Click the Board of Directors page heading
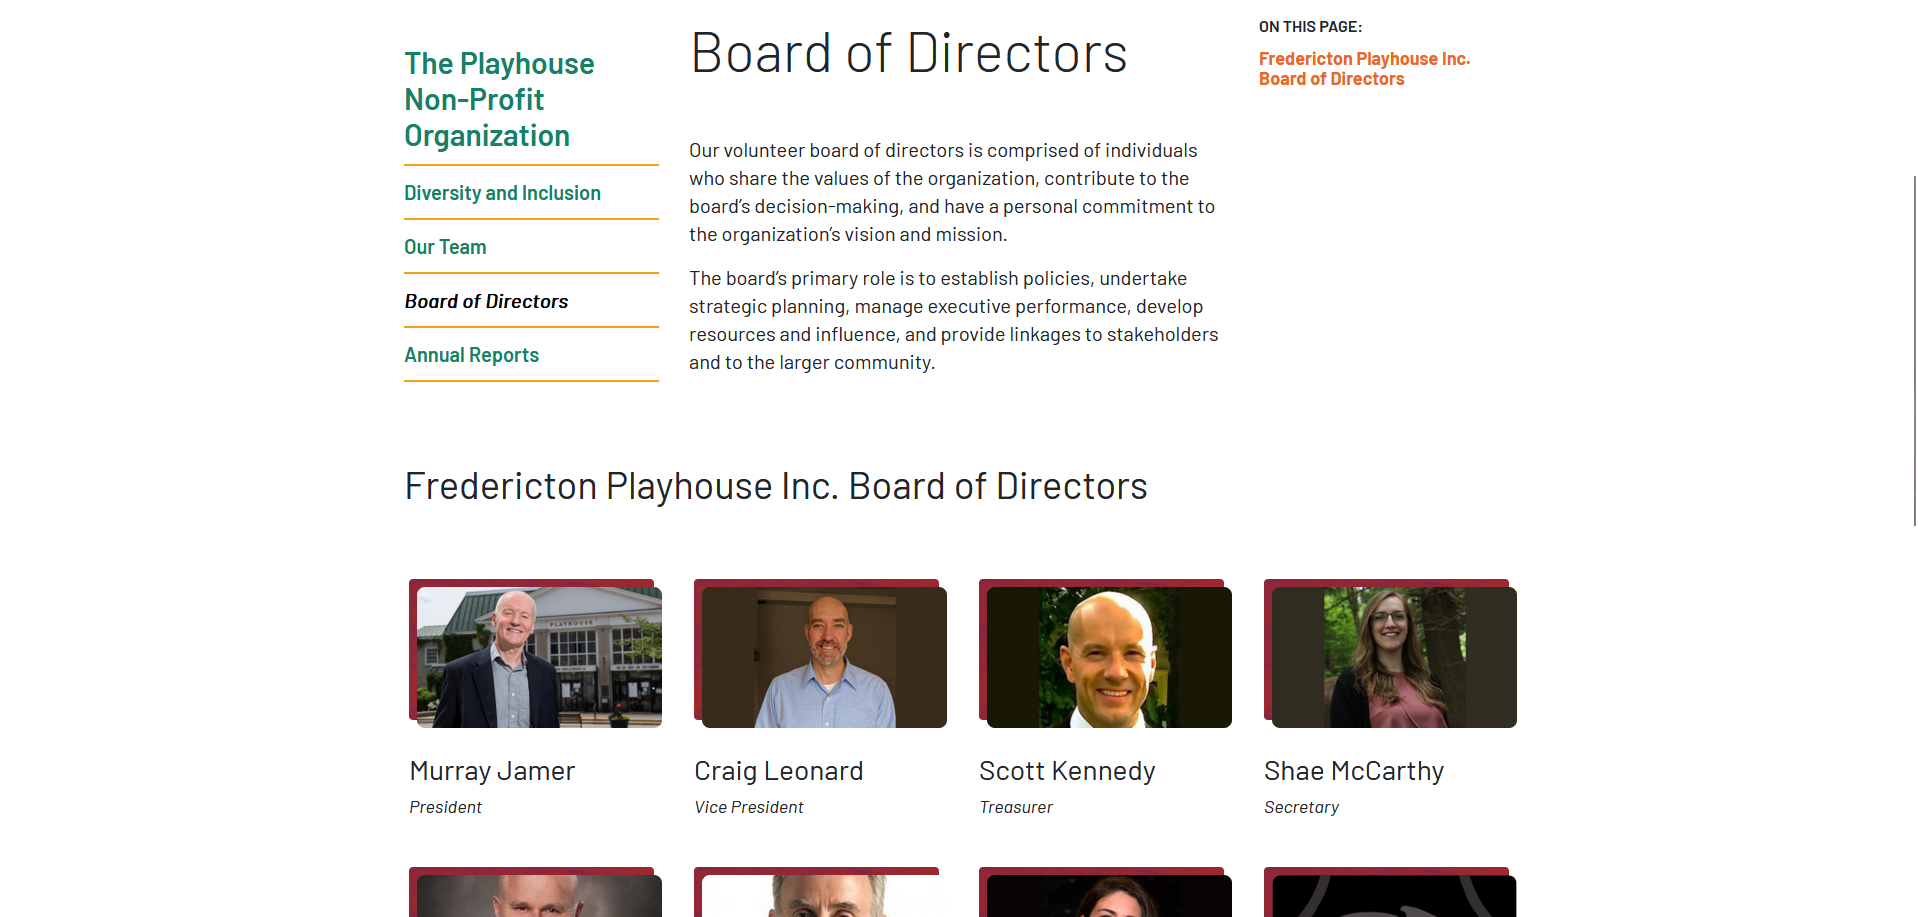 [x=909, y=53]
